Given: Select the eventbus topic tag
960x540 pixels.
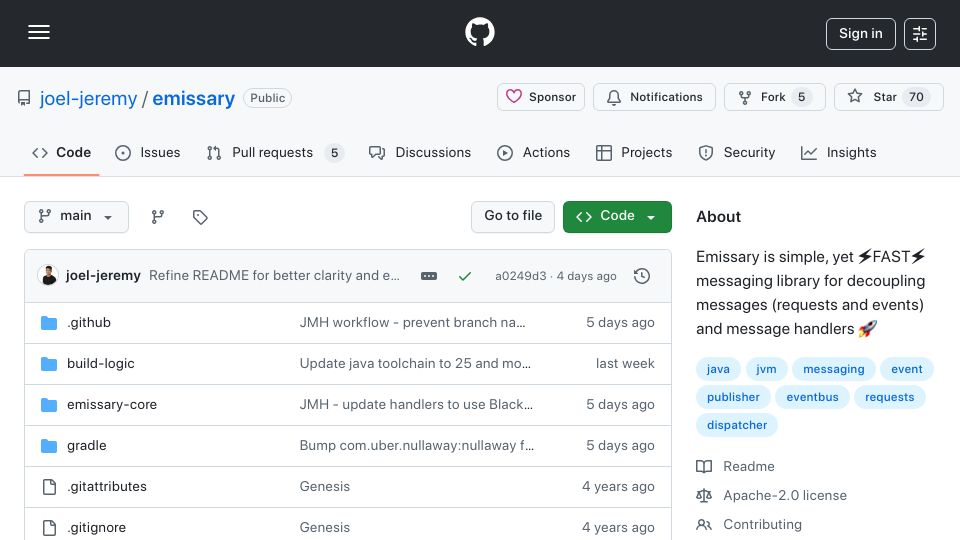Looking at the screenshot, I should [x=812, y=397].
